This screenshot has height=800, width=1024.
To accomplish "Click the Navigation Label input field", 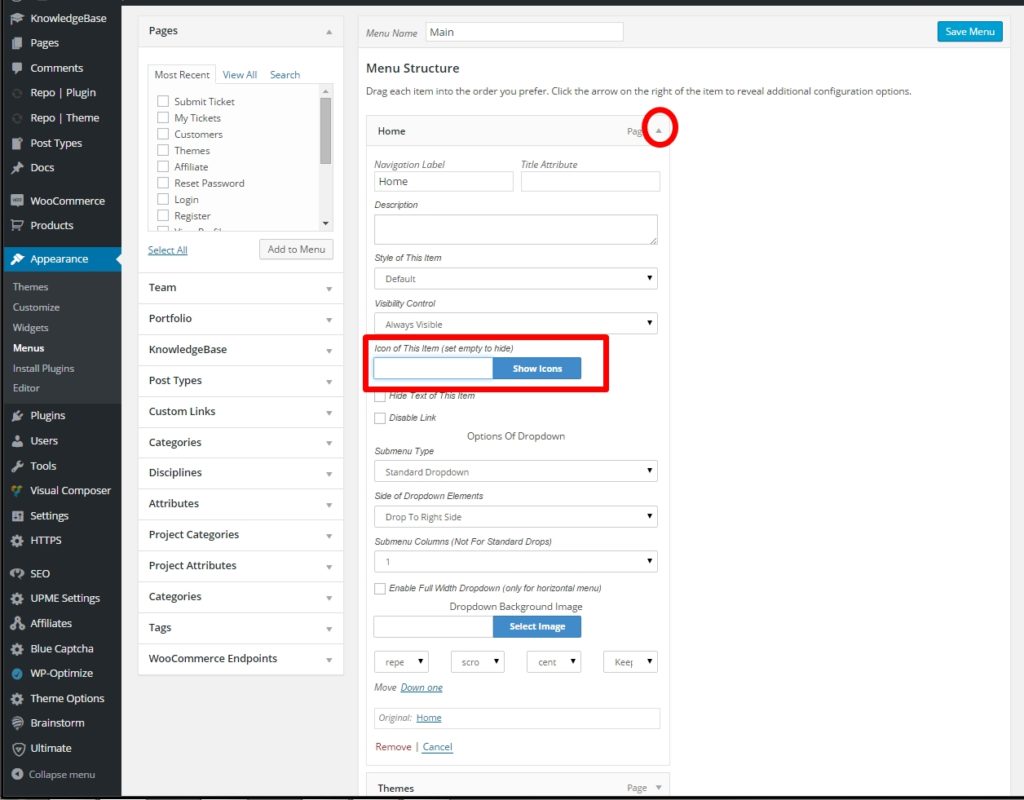I will [x=443, y=182].
